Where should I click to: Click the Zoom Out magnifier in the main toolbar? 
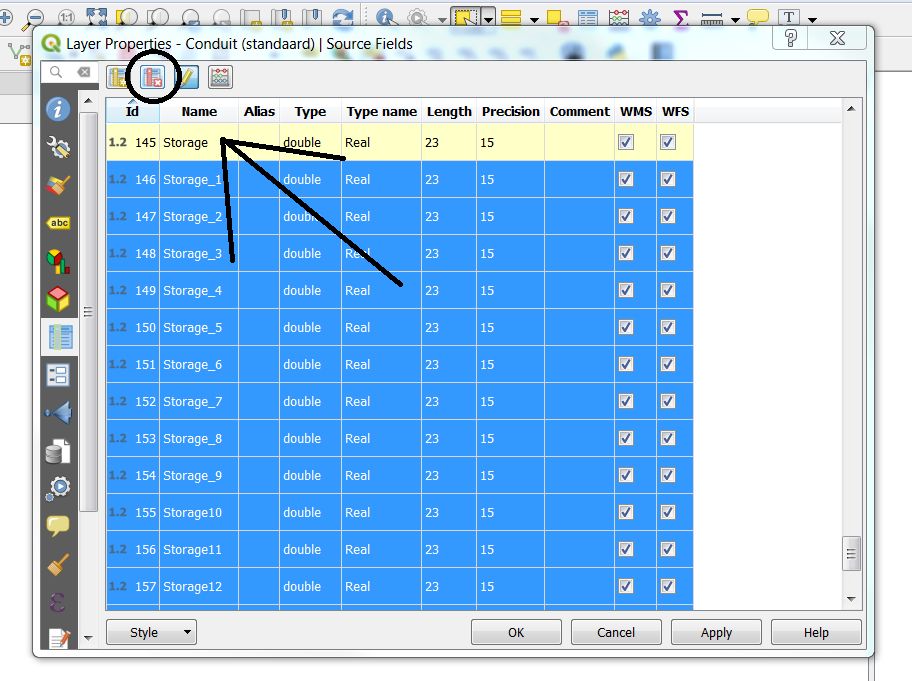(x=34, y=17)
